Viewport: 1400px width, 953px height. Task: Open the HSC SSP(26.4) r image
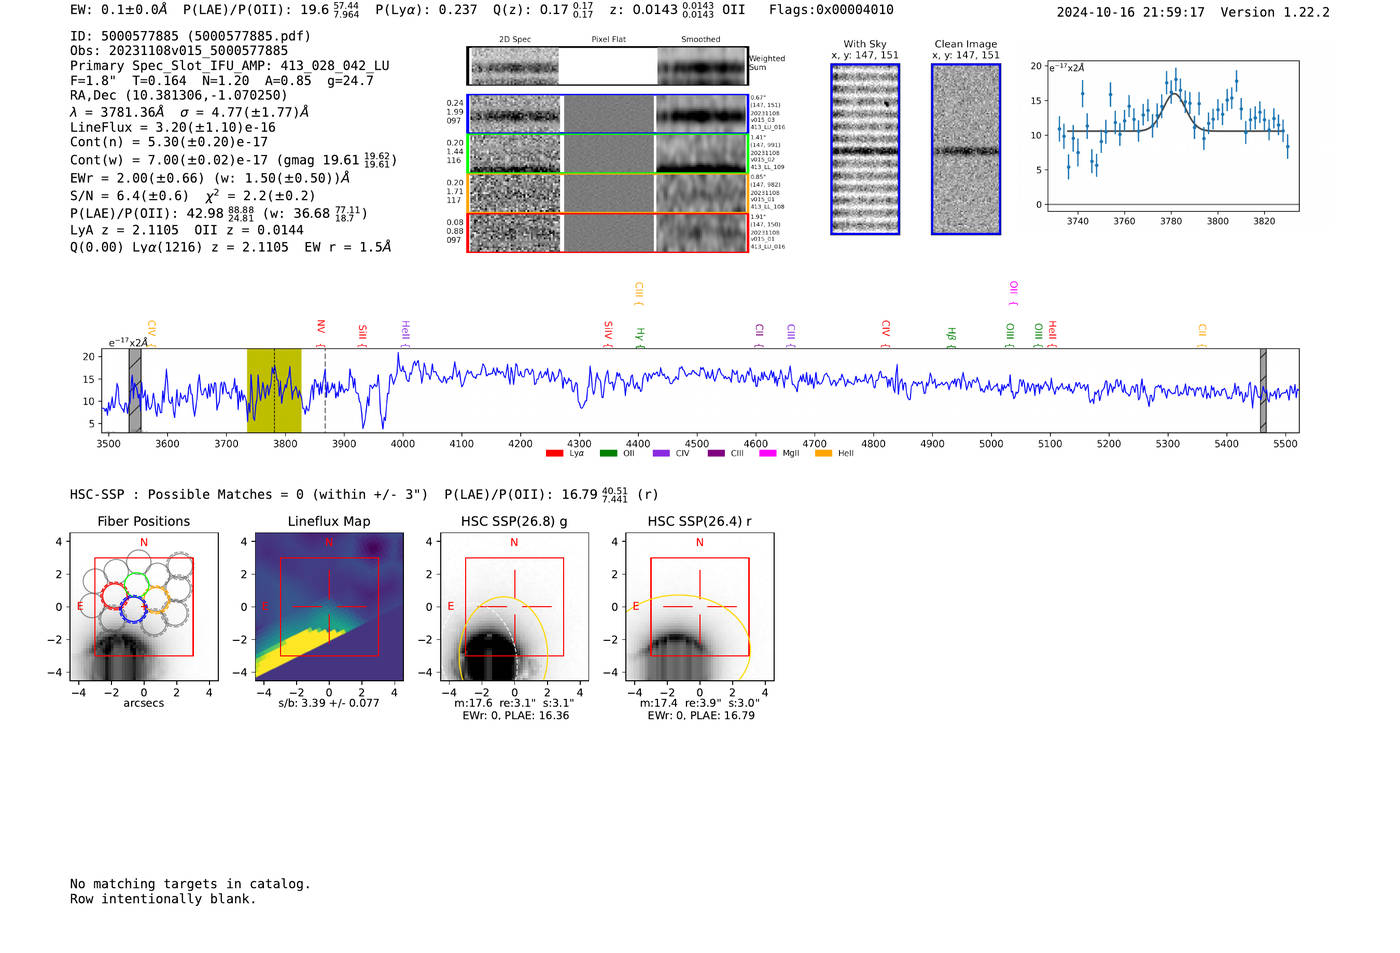pyautogui.click(x=699, y=607)
